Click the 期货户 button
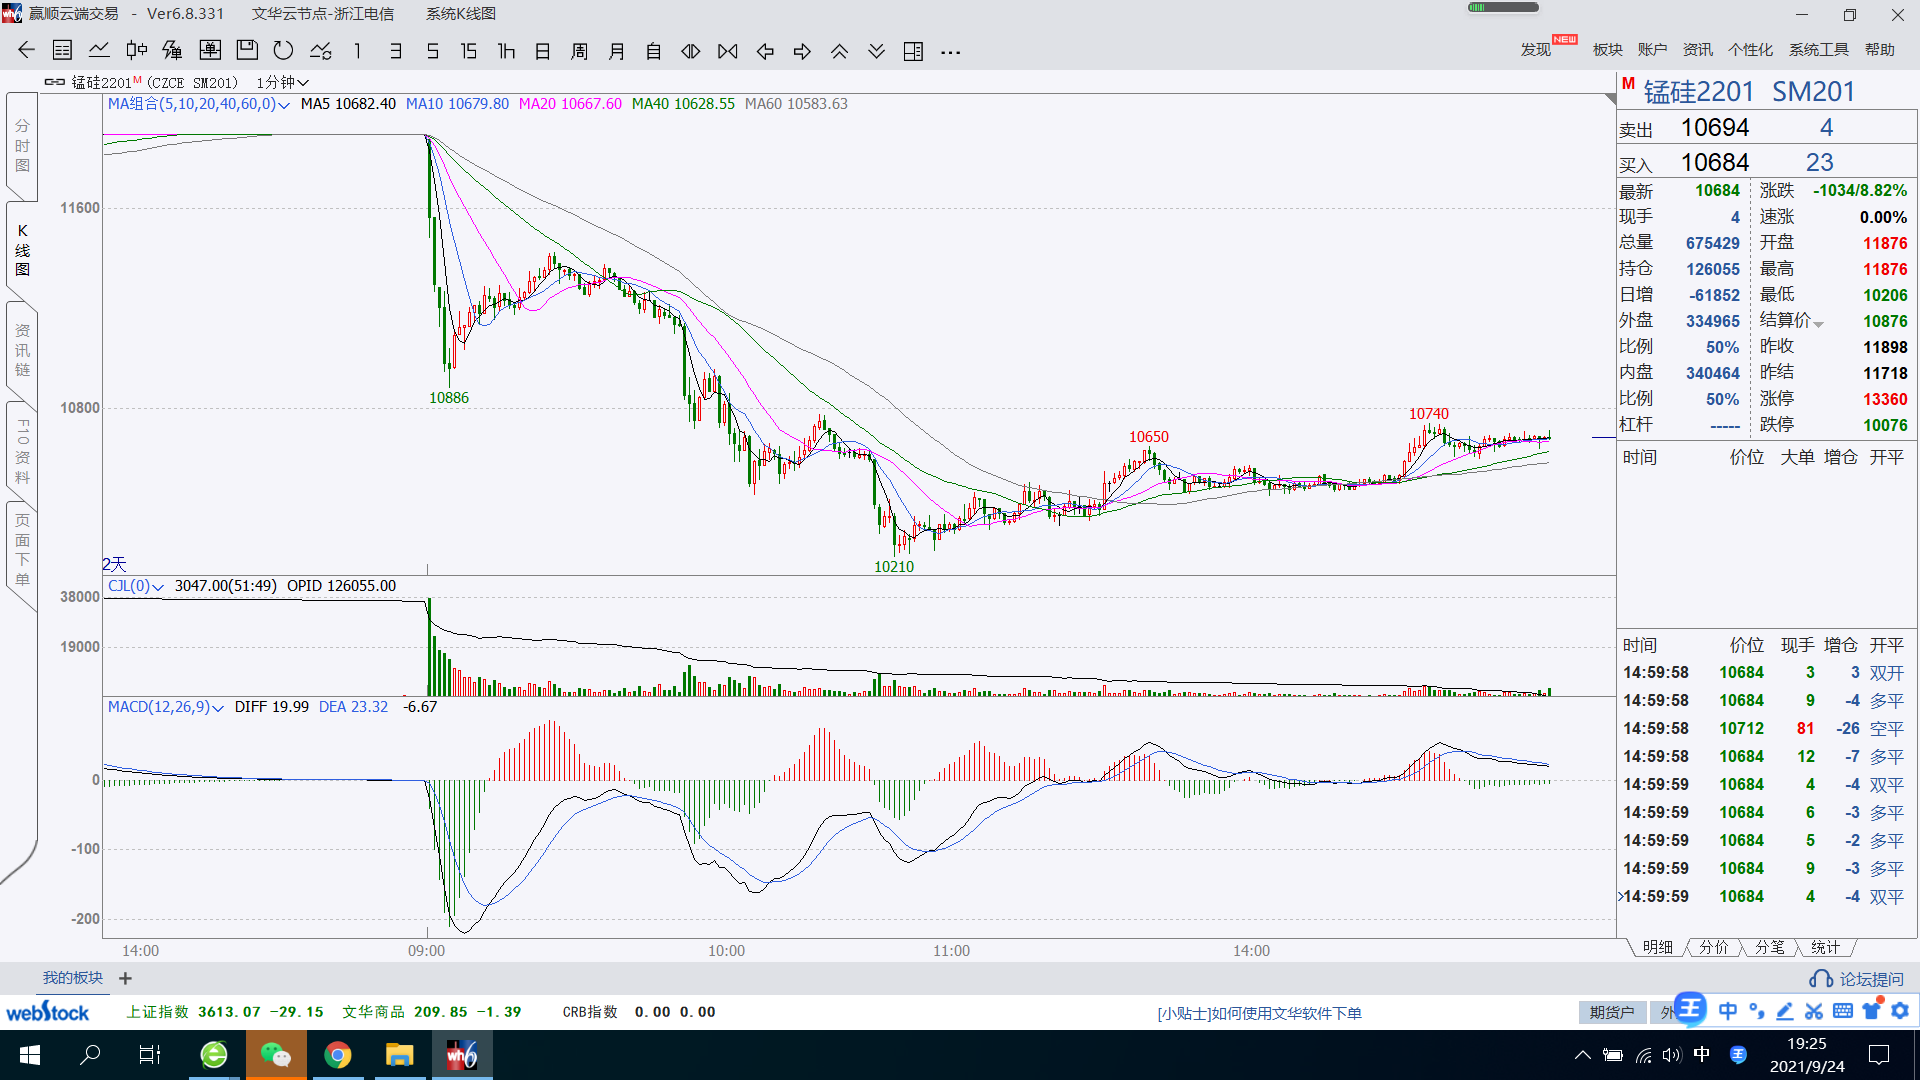 [1612, 1012]
